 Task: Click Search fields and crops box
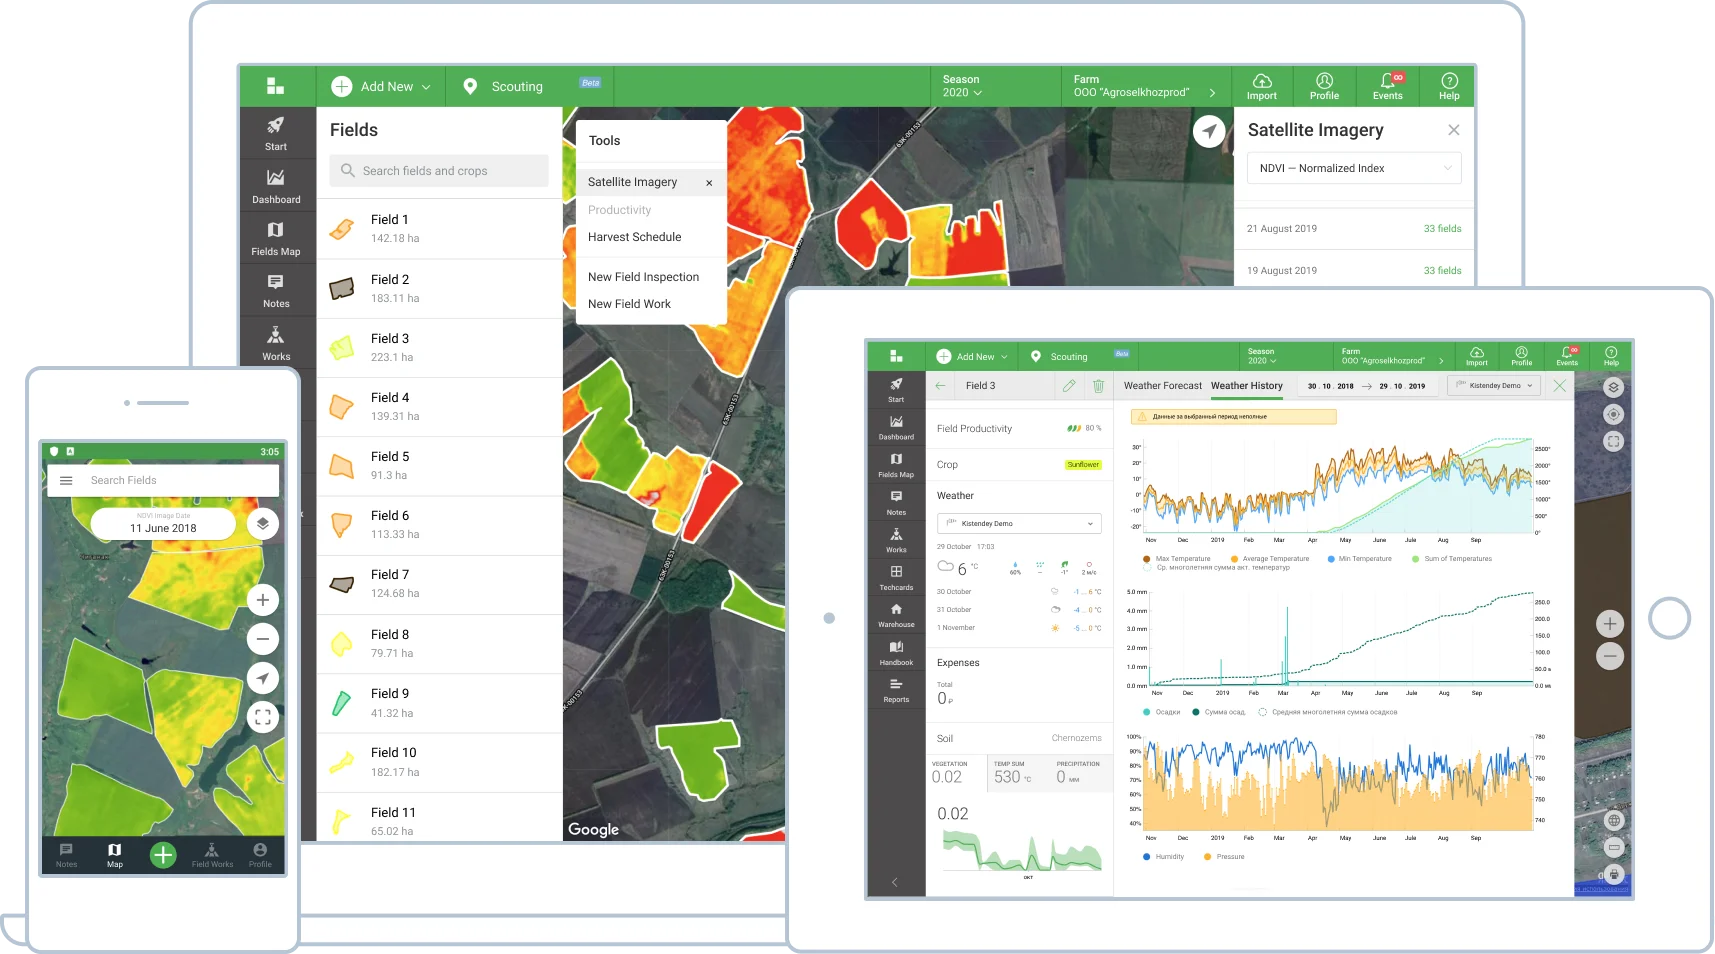click(439, 171)
